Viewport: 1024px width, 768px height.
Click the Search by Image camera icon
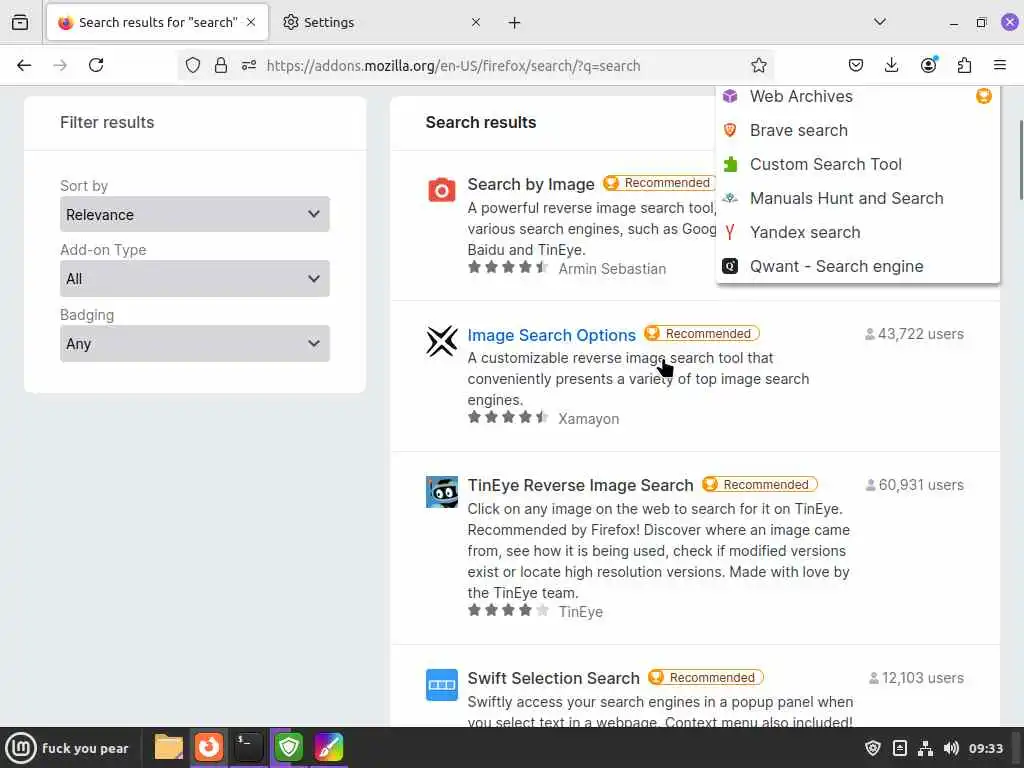coord(441,190)
